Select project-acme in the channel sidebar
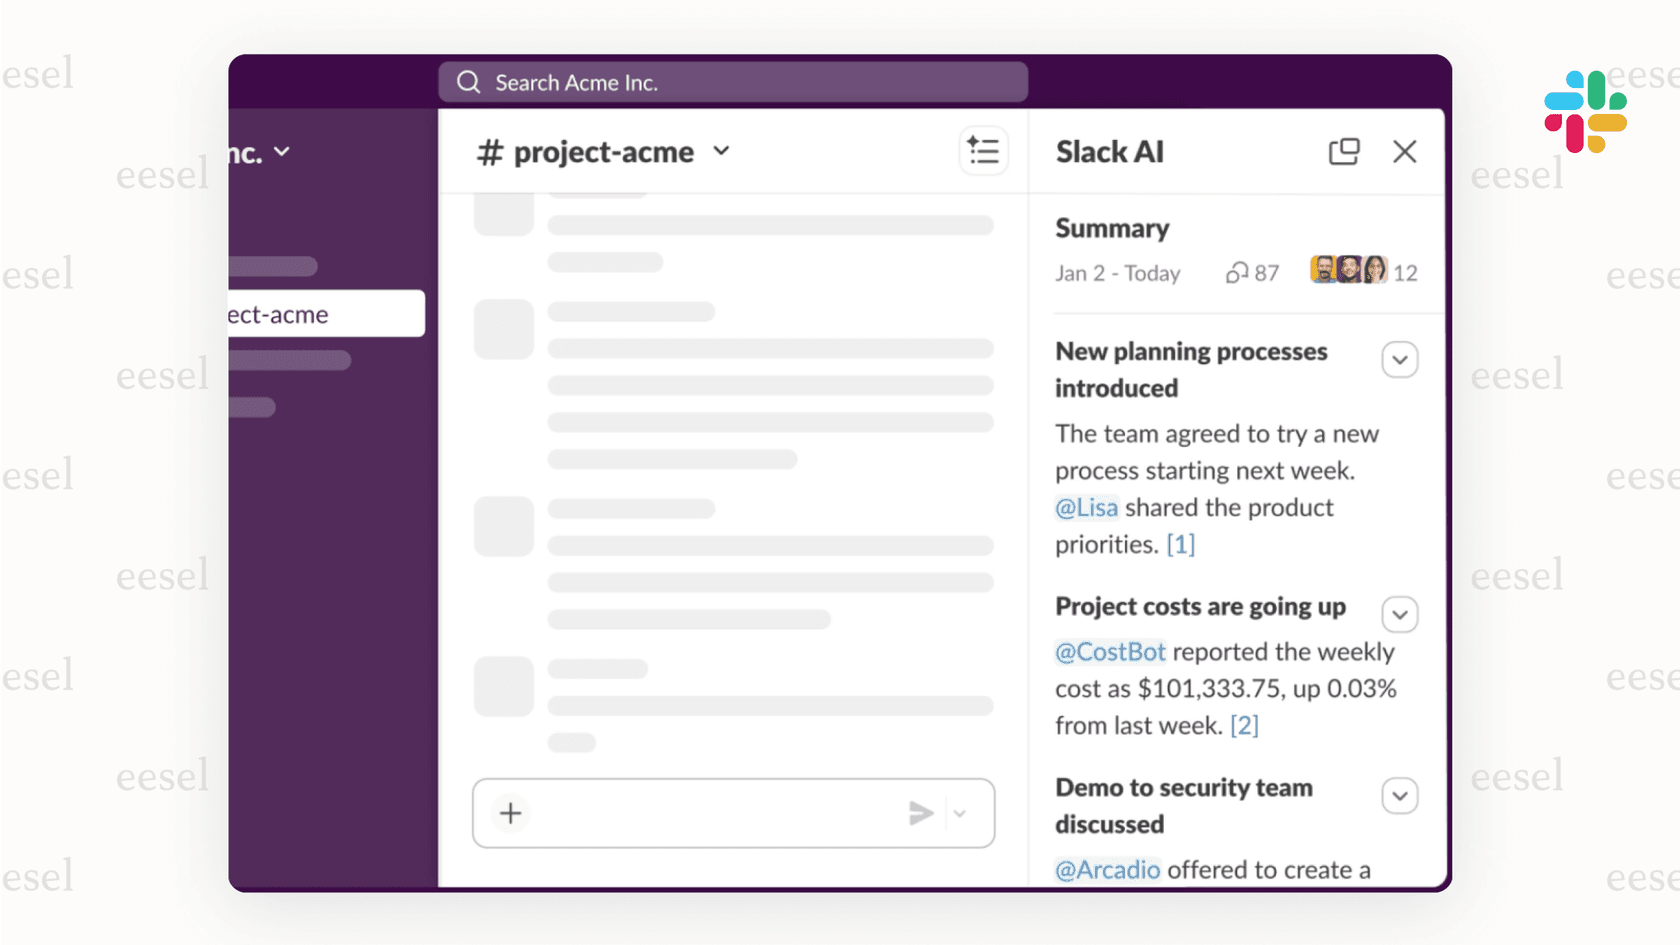The width and height of the screenshot is (1680, 945). [300, 313]
